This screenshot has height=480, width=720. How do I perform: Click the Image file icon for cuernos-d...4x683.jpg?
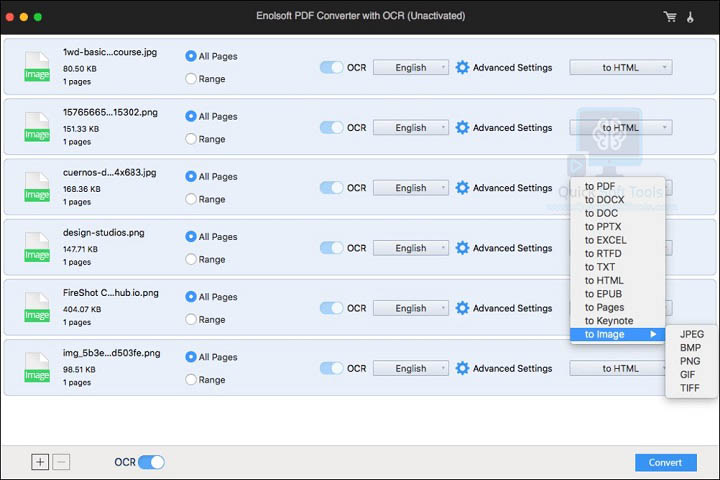[37, 187]
